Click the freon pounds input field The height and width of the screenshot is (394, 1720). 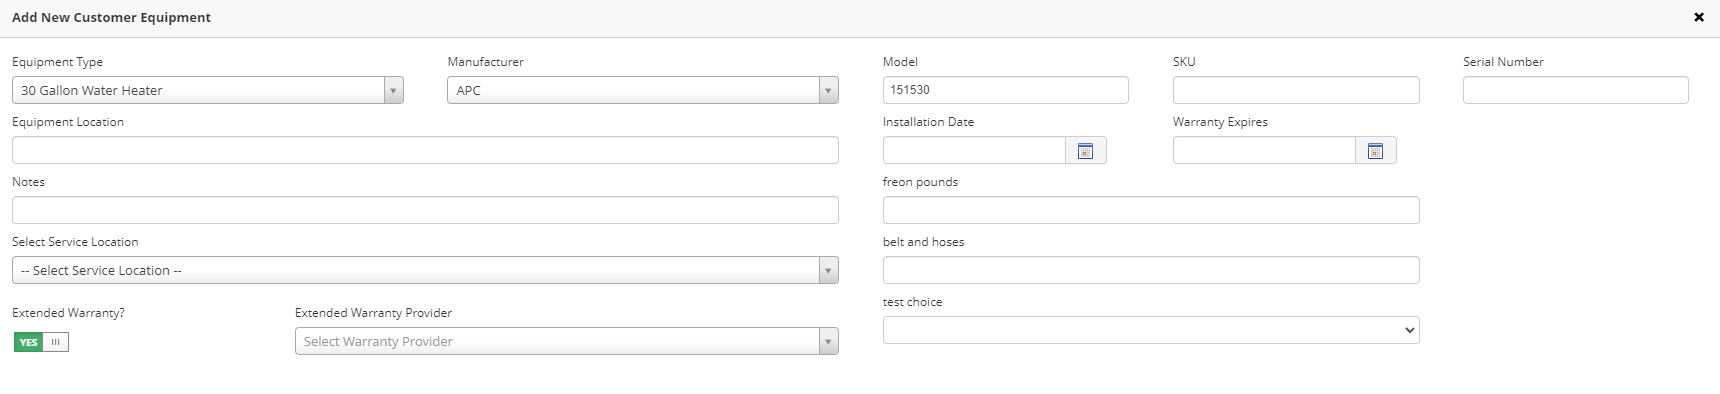1151,210
